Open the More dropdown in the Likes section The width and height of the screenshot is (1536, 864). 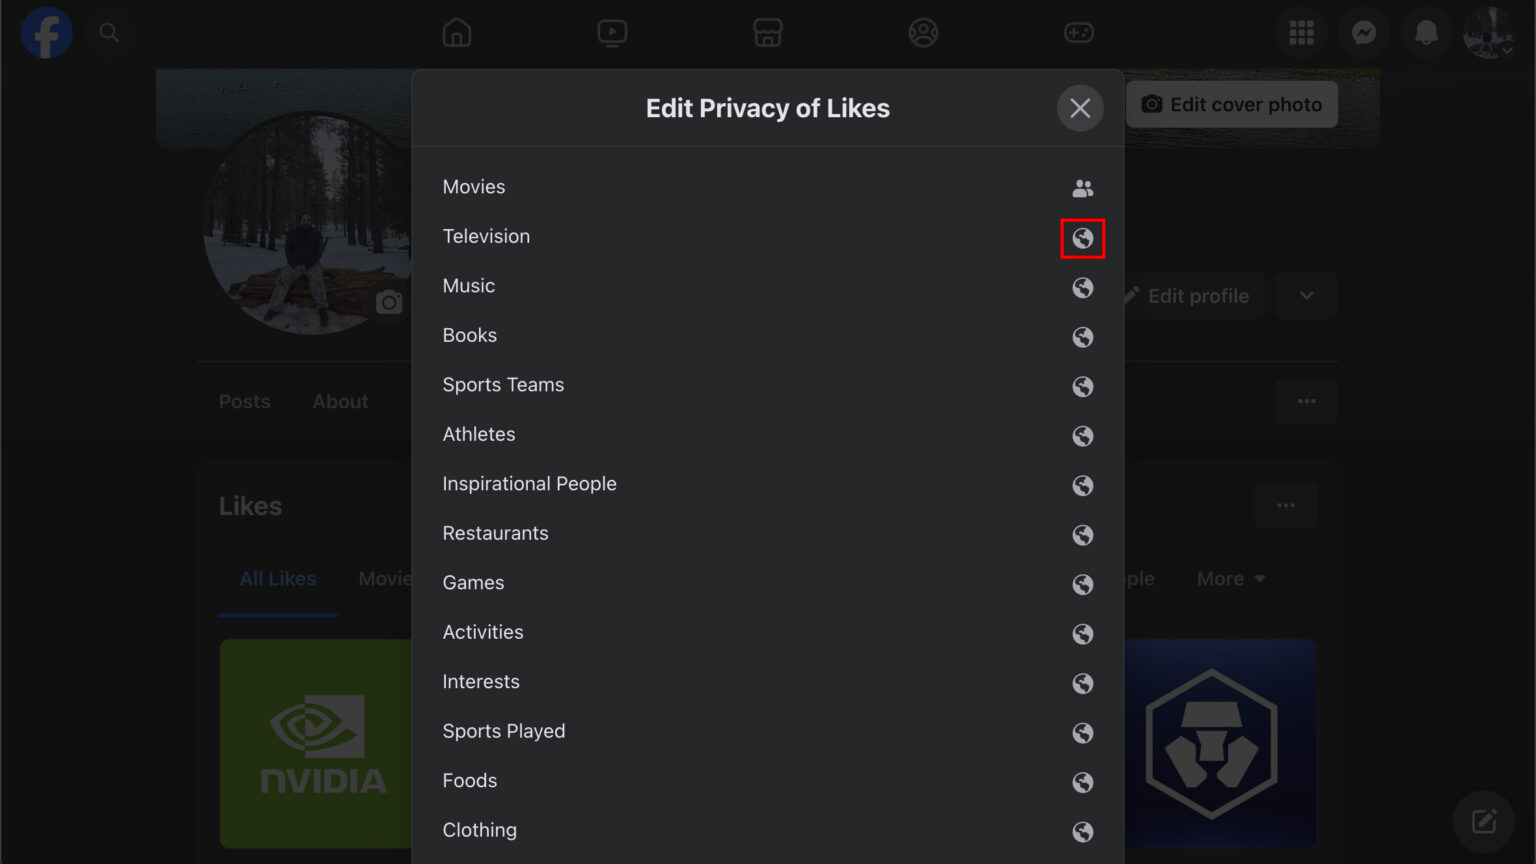click(1231, 578)
